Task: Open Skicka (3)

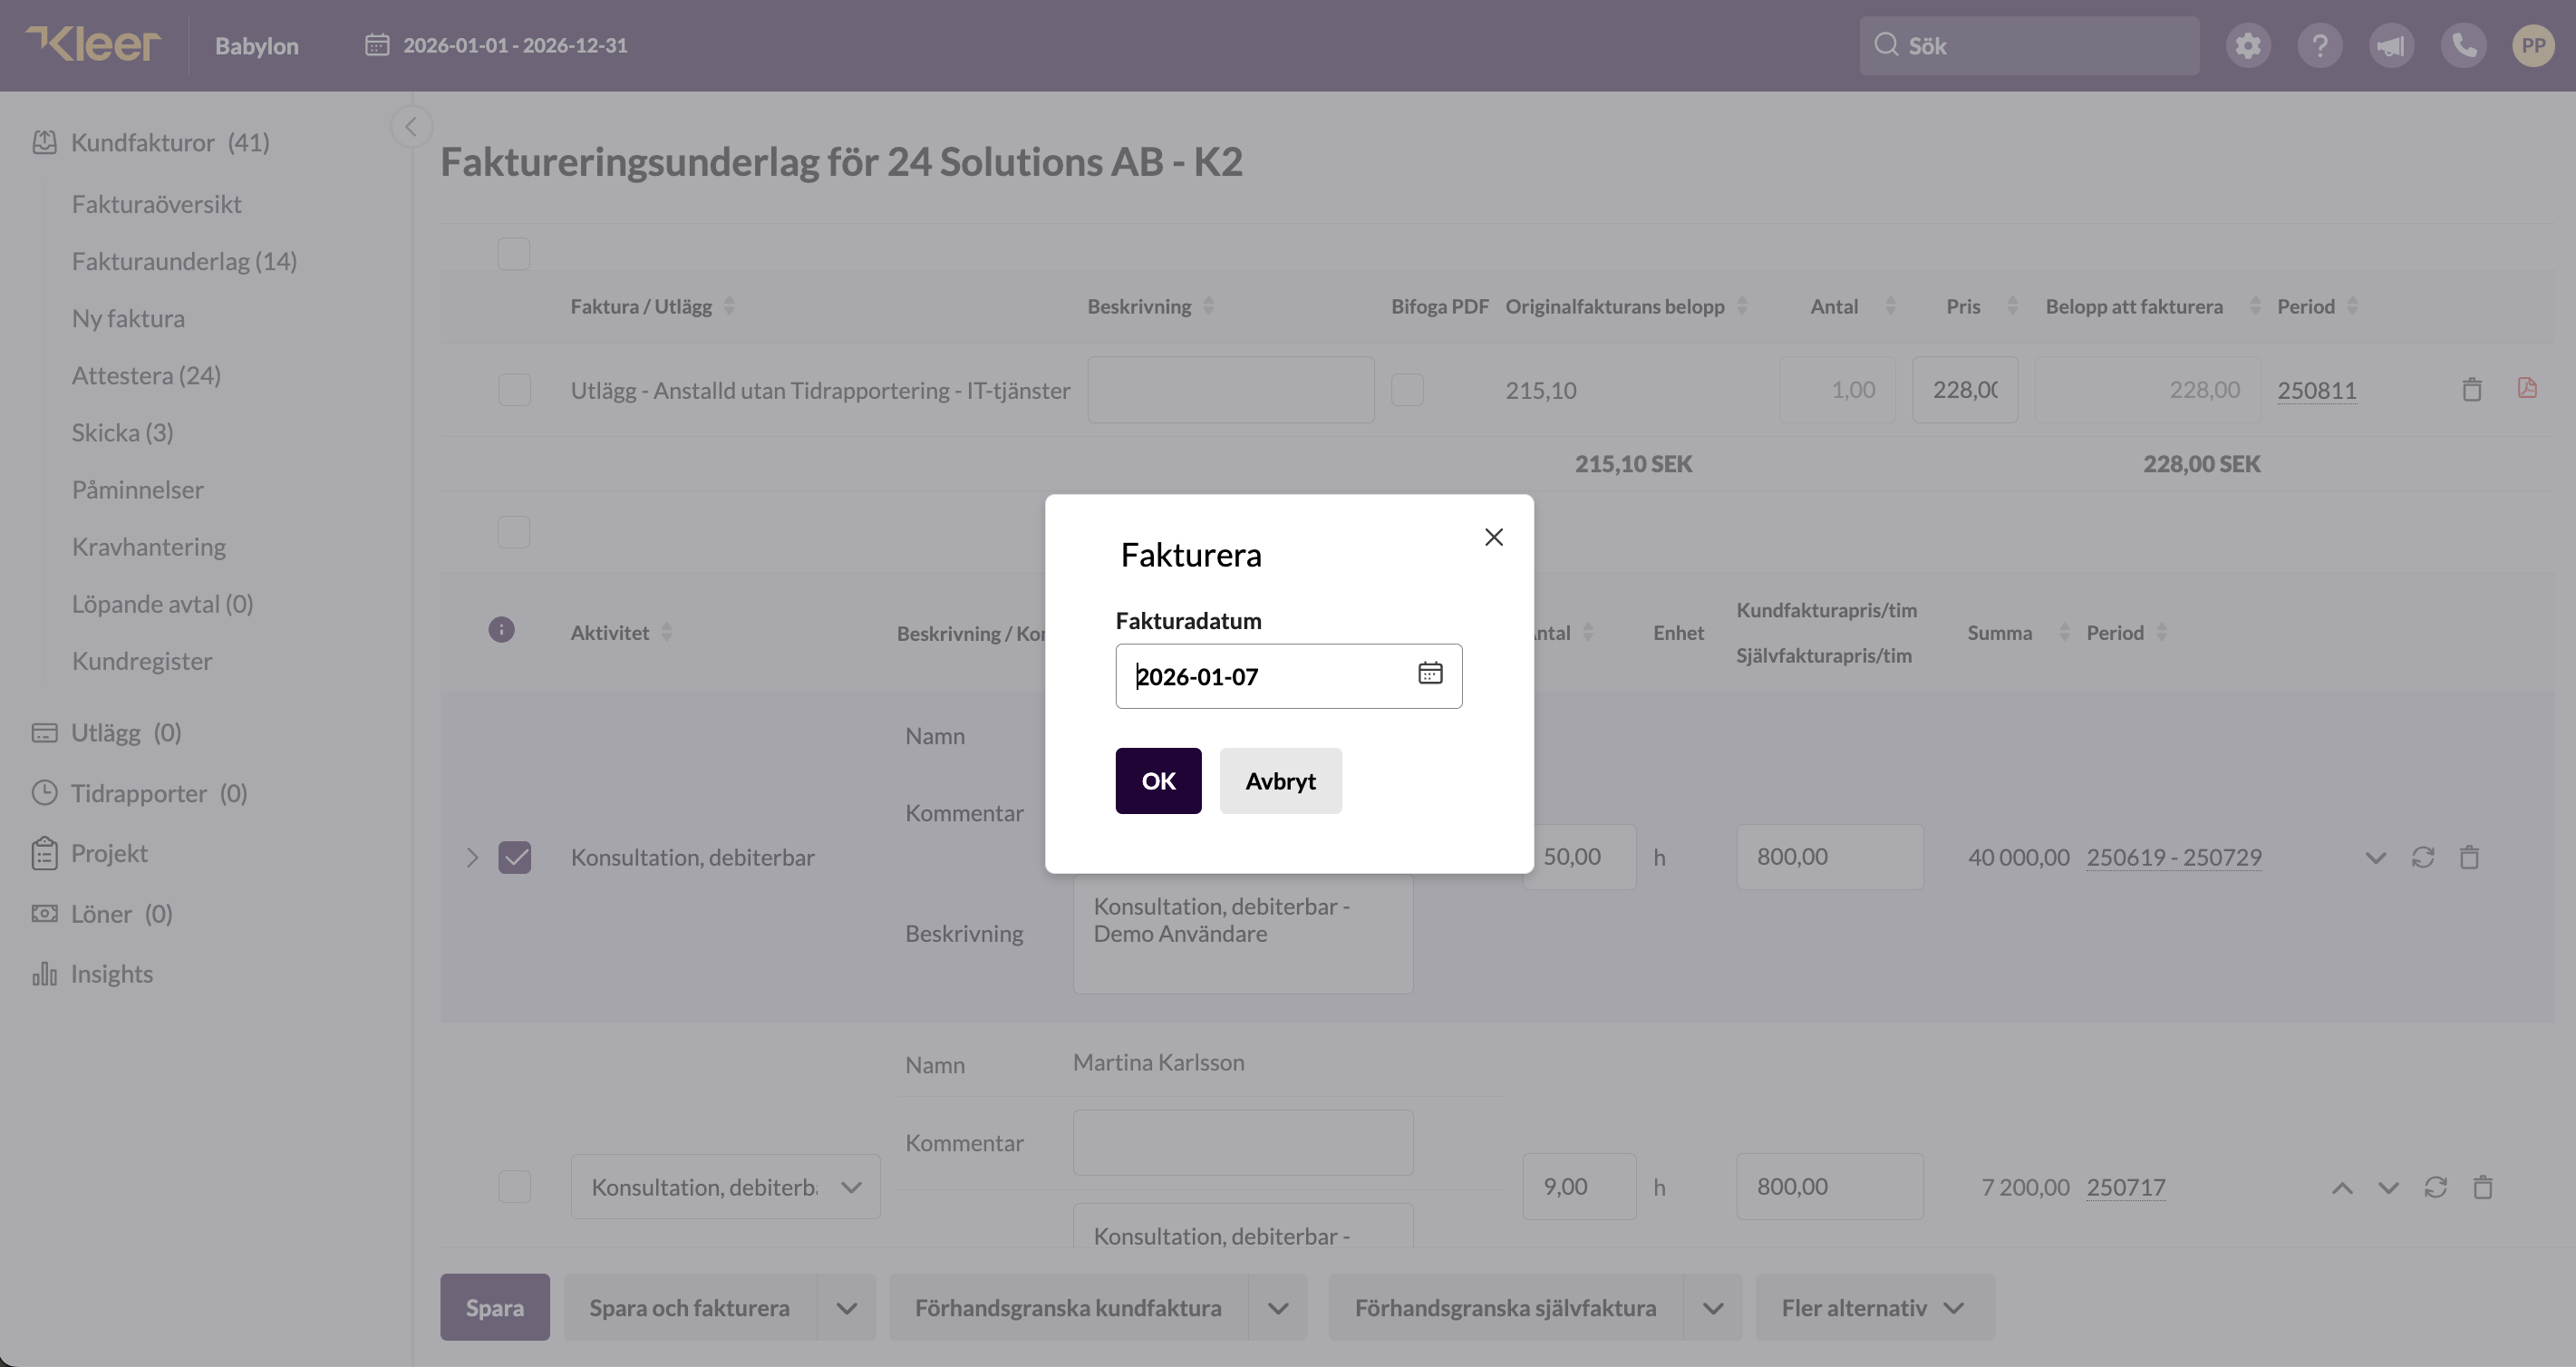Action: click(122, 432)
